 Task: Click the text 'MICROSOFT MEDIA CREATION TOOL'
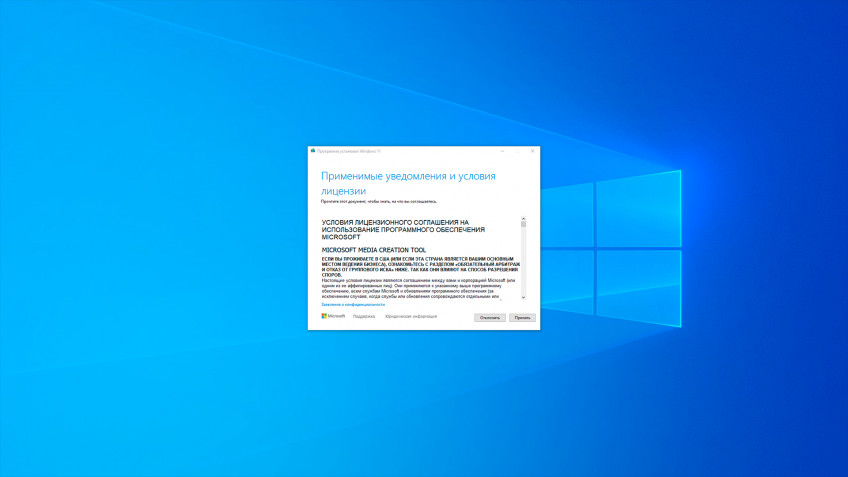[x=374, y=250]
